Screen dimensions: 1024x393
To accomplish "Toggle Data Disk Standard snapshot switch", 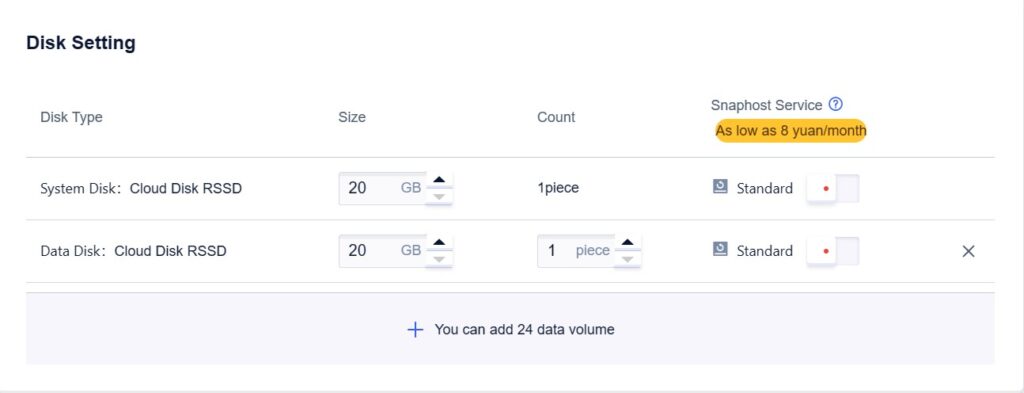I will tap(833, 251).
